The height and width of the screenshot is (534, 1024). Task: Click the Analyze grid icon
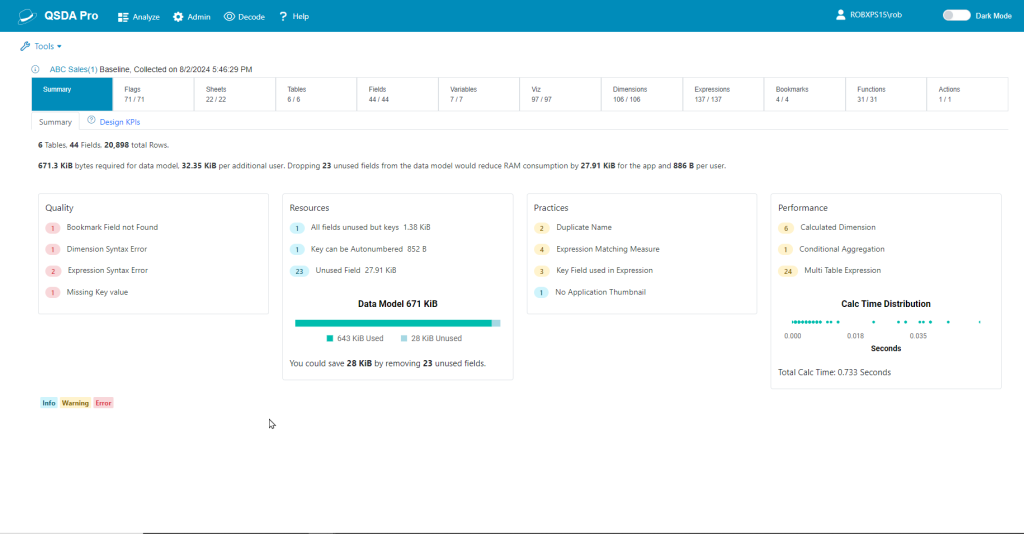click(123, 17)
